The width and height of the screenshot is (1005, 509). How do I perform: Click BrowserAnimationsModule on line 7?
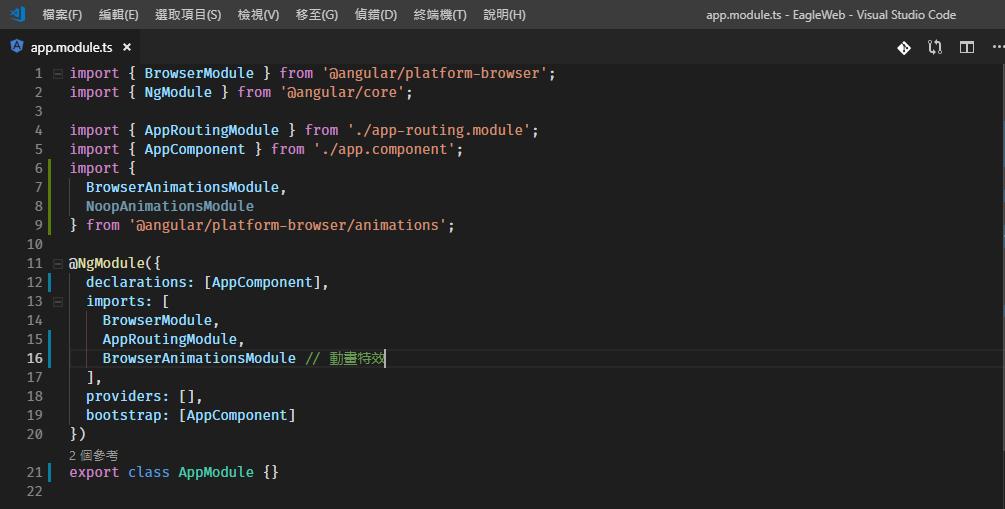[183, 187]
